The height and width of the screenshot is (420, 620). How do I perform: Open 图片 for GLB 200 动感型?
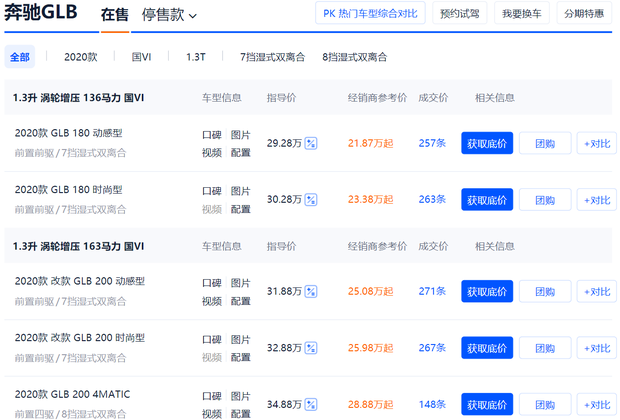240,283
